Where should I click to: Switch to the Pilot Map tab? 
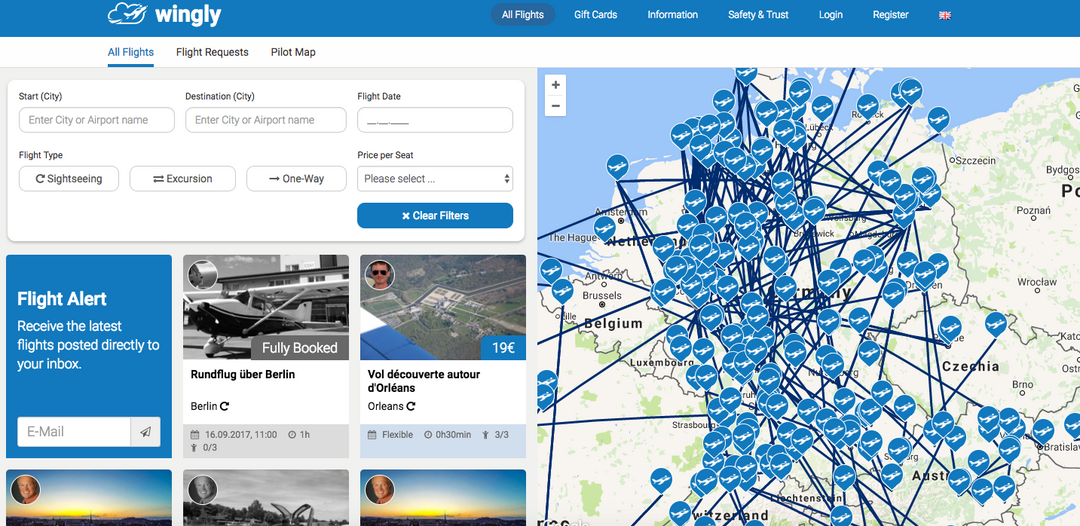point(293,52)
